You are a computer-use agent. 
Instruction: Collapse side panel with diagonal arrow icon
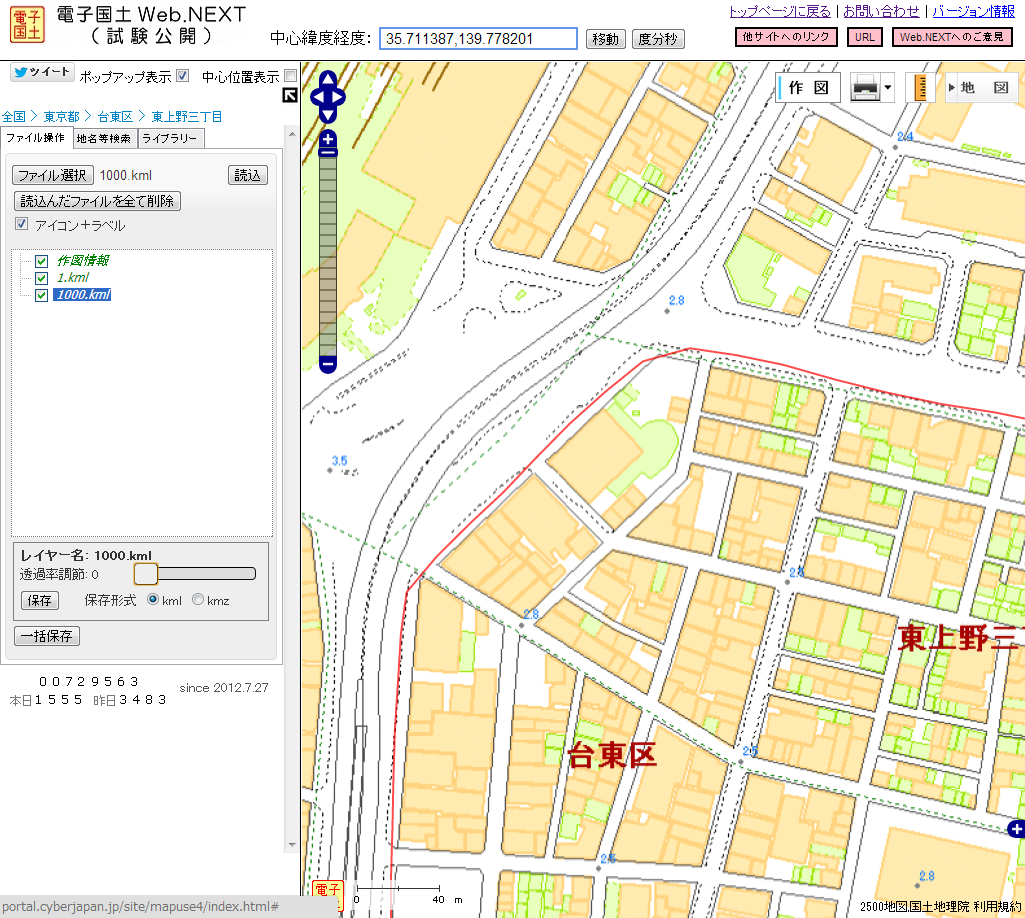pos(290,95)
